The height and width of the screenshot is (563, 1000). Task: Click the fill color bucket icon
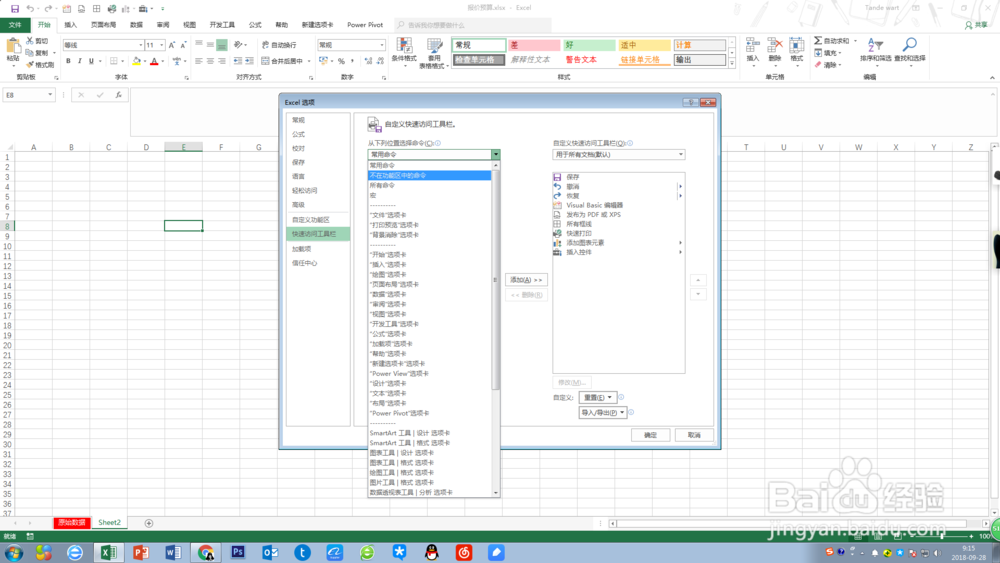tap(136, 61)
